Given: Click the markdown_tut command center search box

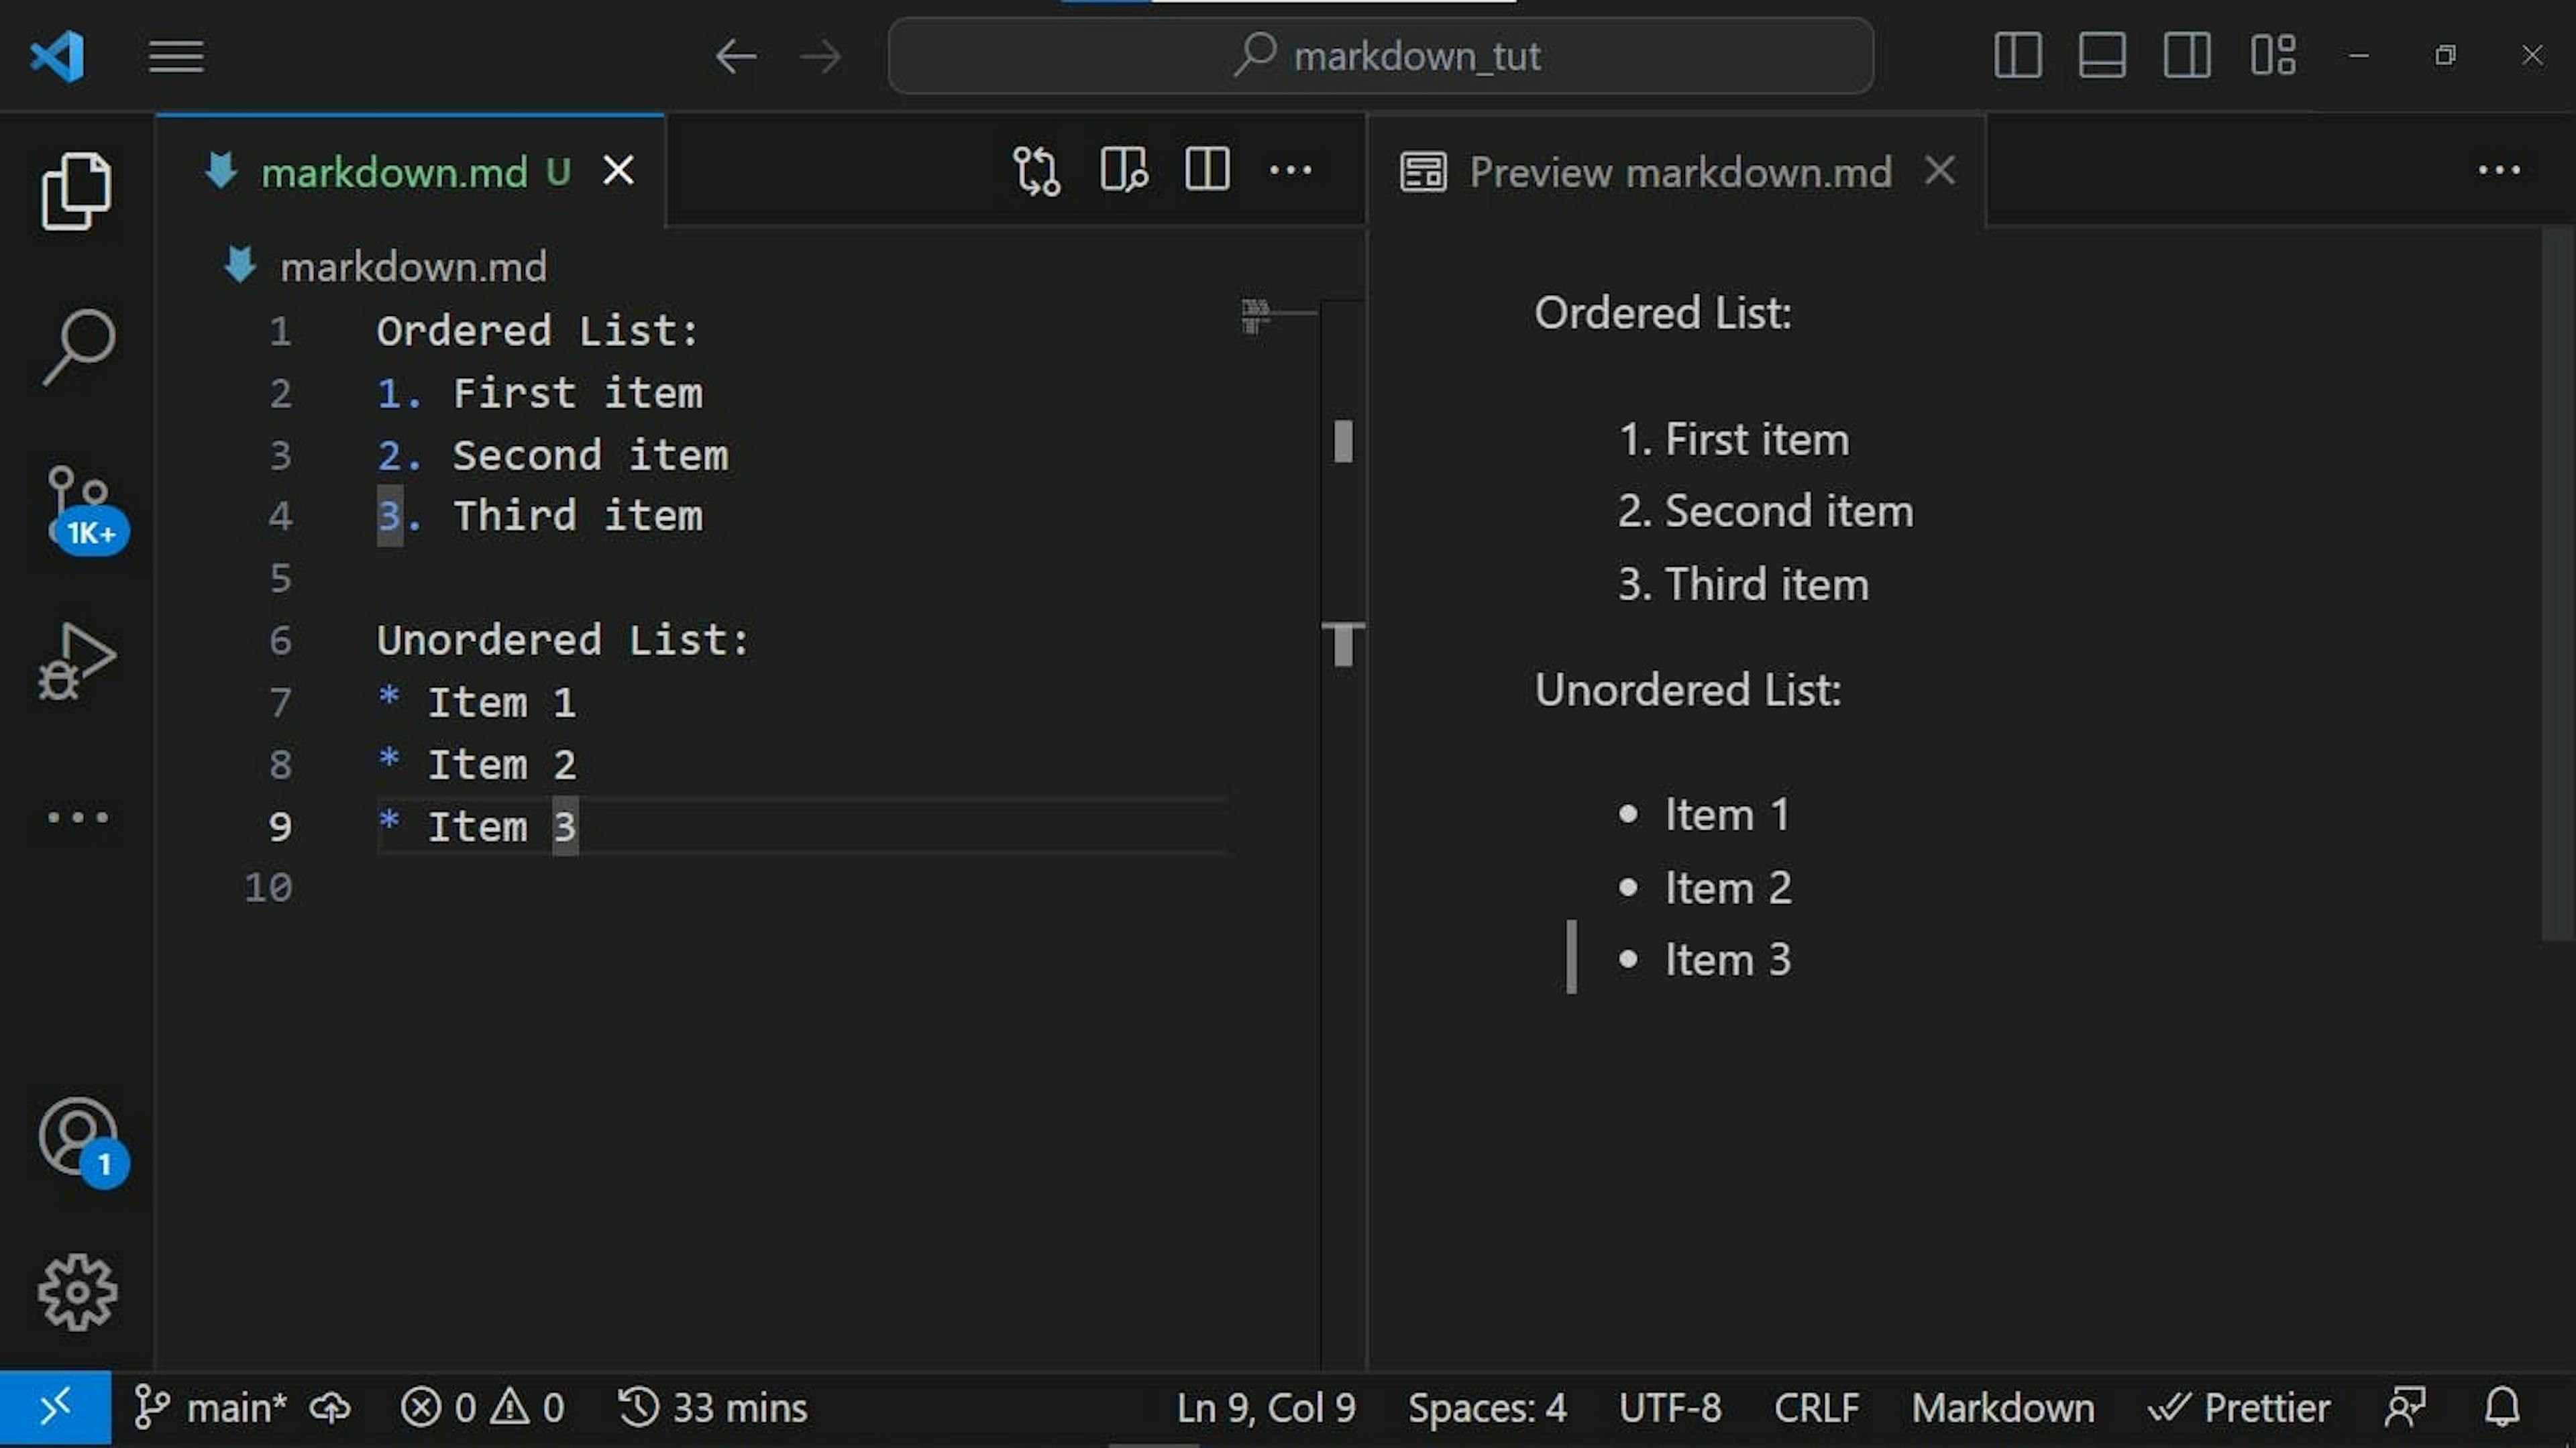Looking at the screenshot, I should 1380,56.
